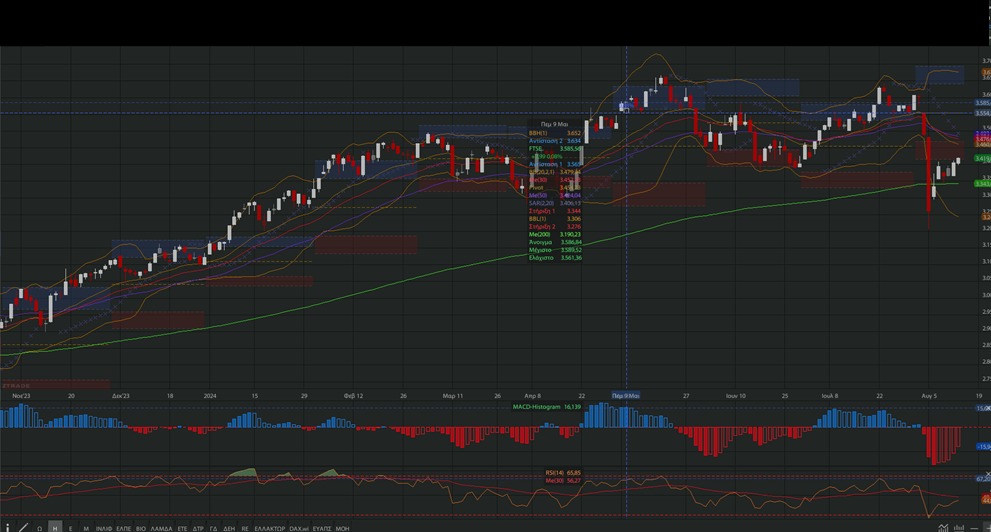The height and width of the screenshot is (532, 991).
Task: Click the Μέγιστο value row in tooltip
Action: click(x=555, y=250)
